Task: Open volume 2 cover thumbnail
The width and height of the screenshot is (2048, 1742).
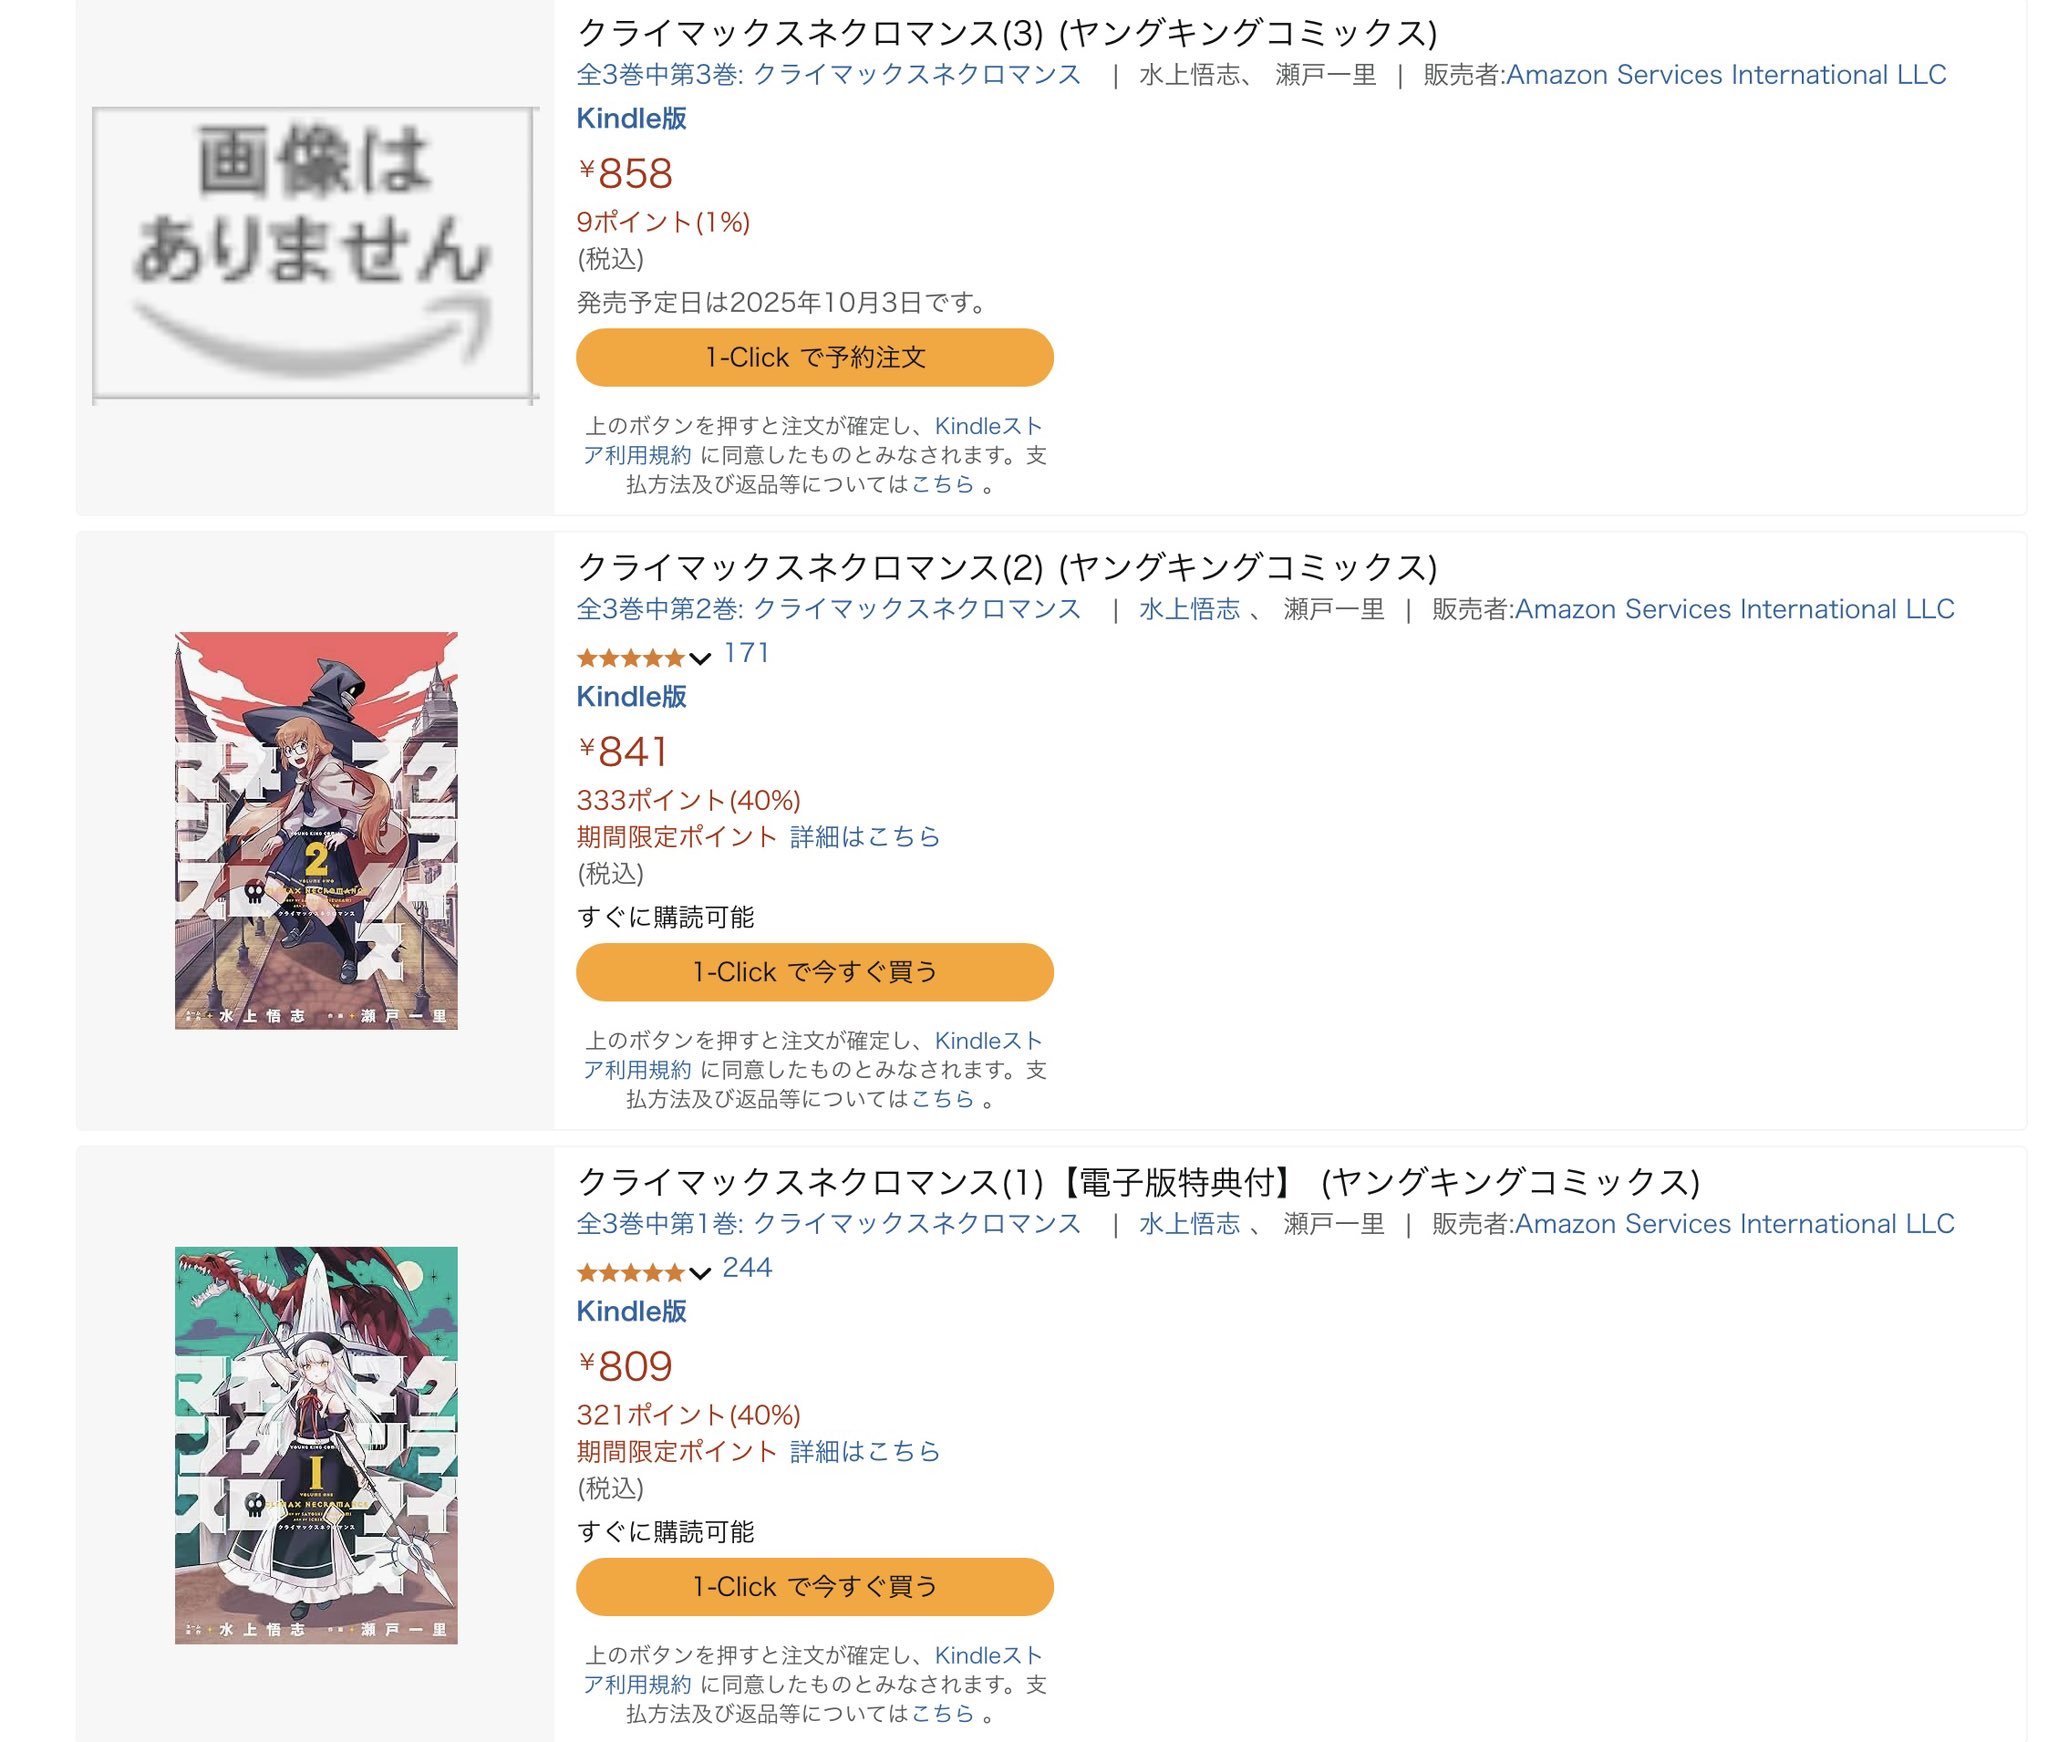Action: [316, 830]
